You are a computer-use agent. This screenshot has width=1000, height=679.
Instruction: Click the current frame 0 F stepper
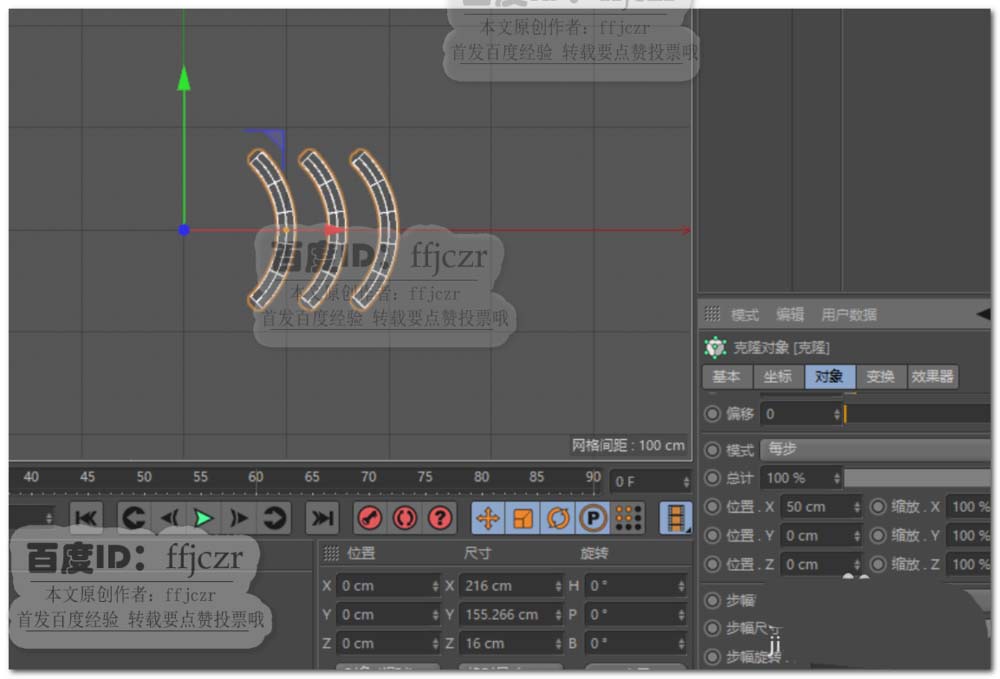686,482
